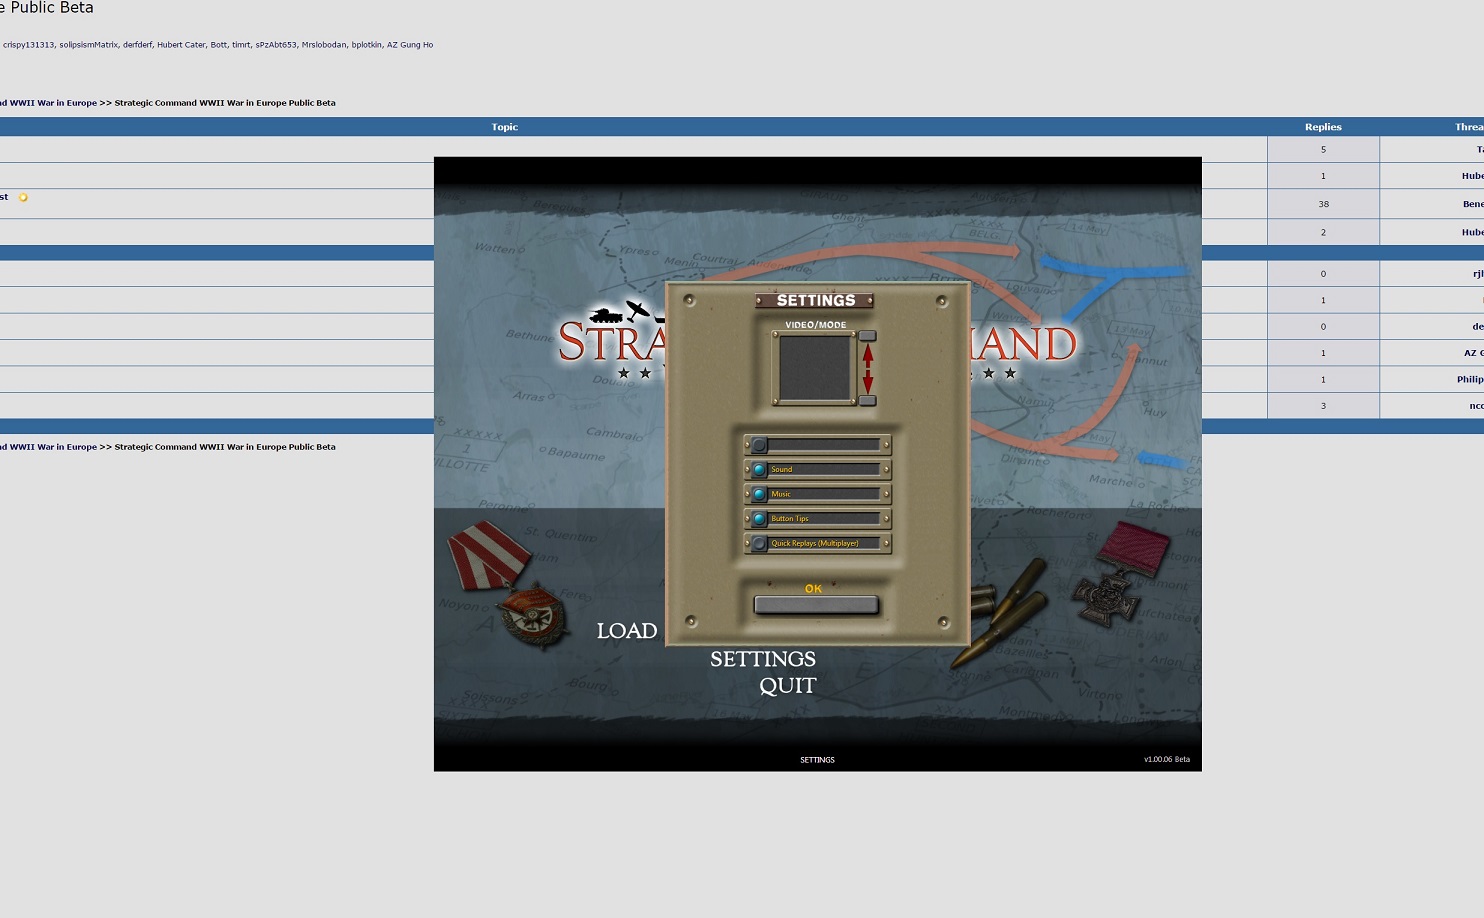Click the red up arrow for video mode
This screenshot has width=1484, height=918.
[867, 354]
